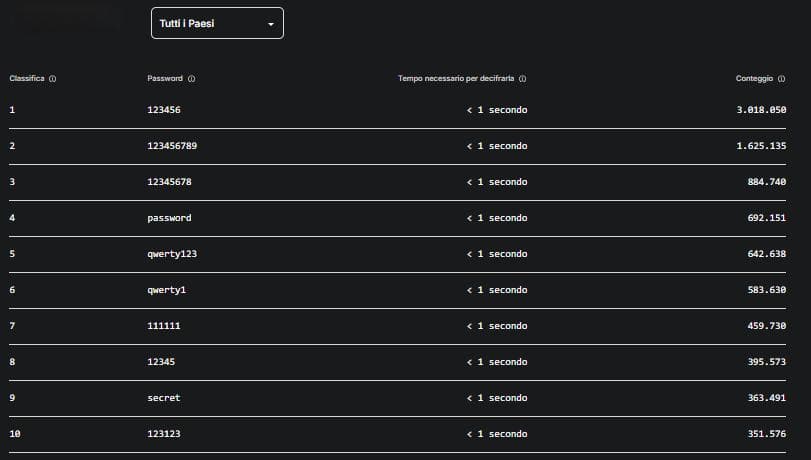Open info icon for Tempo necessario per decifrarla
Image resolution: width=811 pixels, height=460 pixels.
tap(522, 79)
